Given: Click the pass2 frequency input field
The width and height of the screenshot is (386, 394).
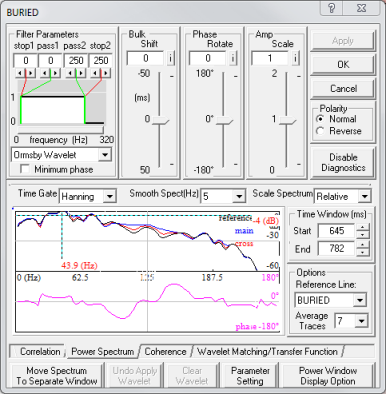Looking at the screenshot, I should 76,60.
